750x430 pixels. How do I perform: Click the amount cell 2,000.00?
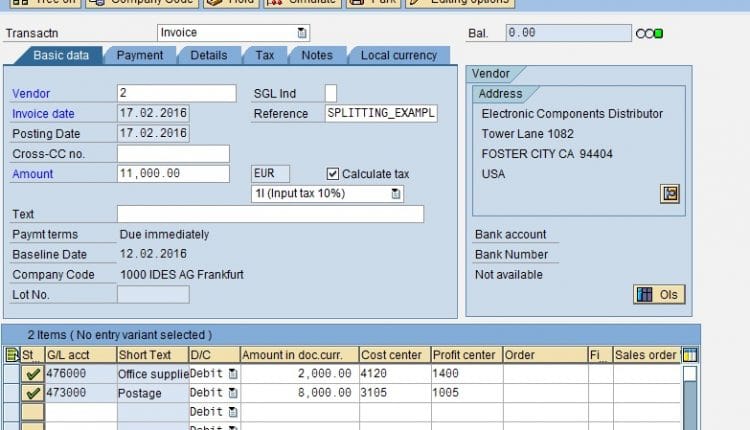[x=299, y=374]
